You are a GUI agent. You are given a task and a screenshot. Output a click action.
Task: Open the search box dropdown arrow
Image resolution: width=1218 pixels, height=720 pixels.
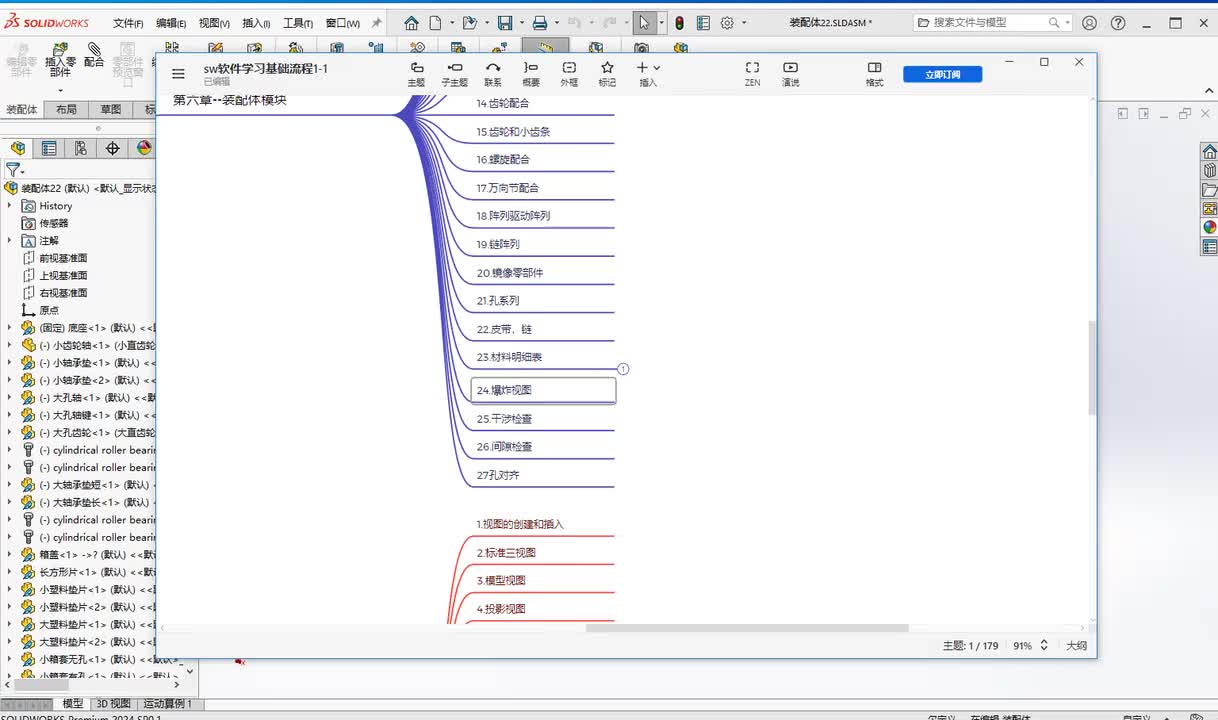point(1067,23)
